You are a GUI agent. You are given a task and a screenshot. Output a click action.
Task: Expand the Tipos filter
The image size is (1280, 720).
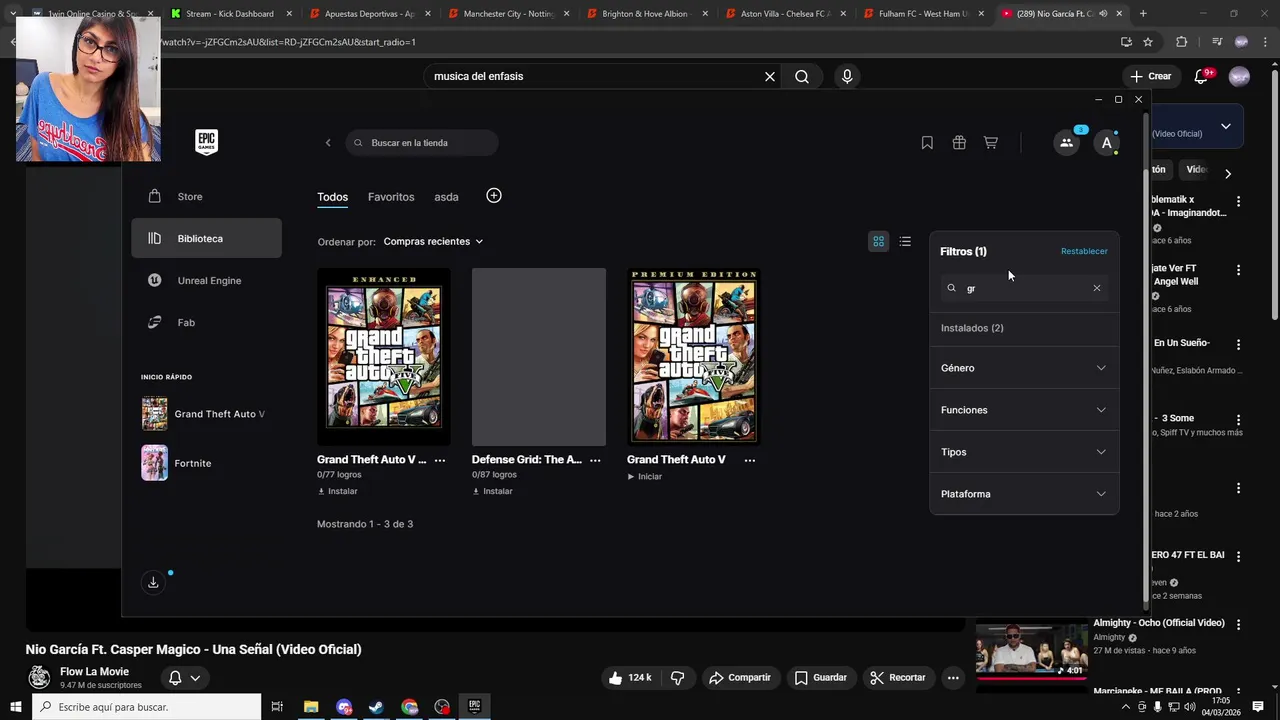(x=1024, y=452)
